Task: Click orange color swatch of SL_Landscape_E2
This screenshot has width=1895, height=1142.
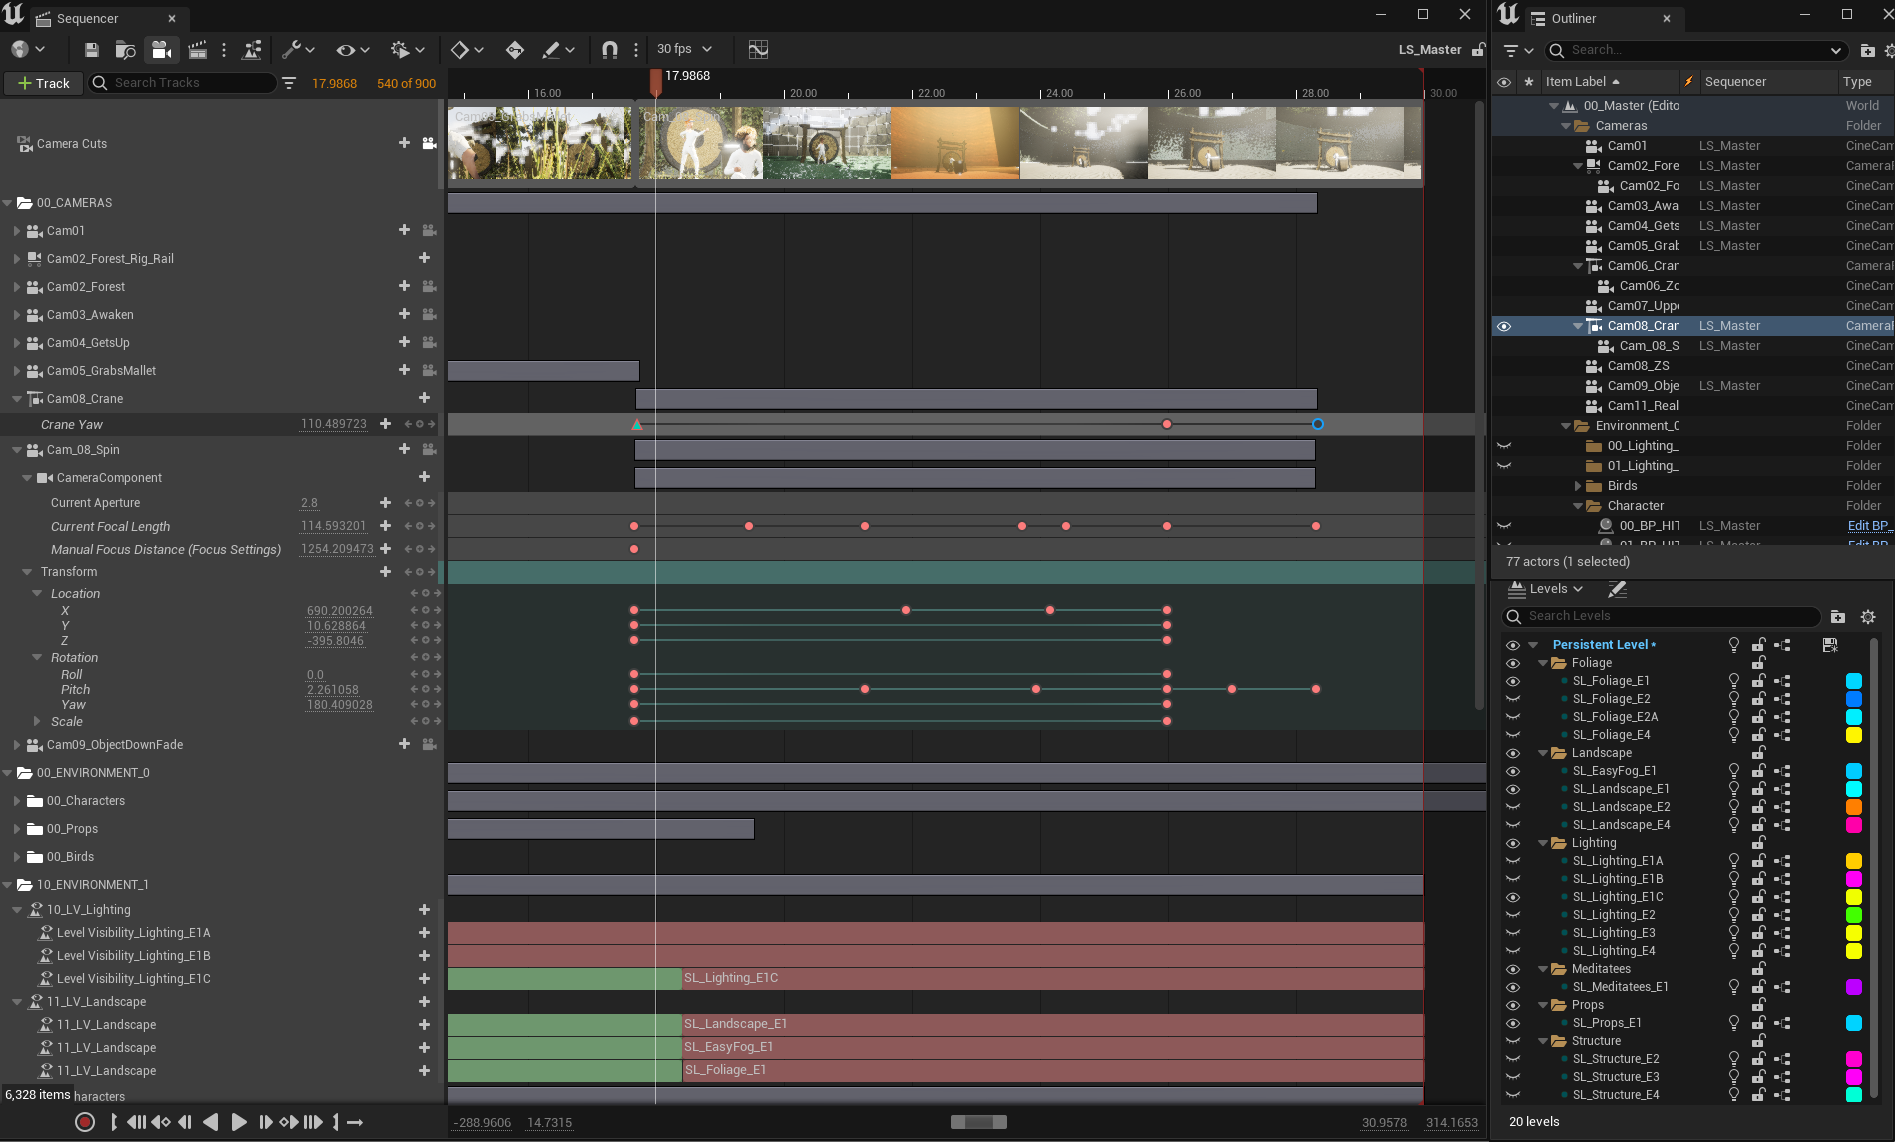Action: [x=1853, y=807]
